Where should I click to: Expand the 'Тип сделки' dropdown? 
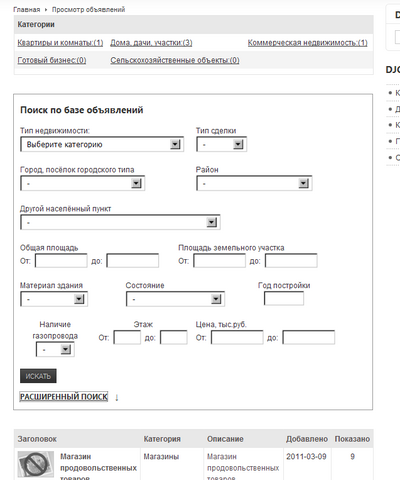221,144
